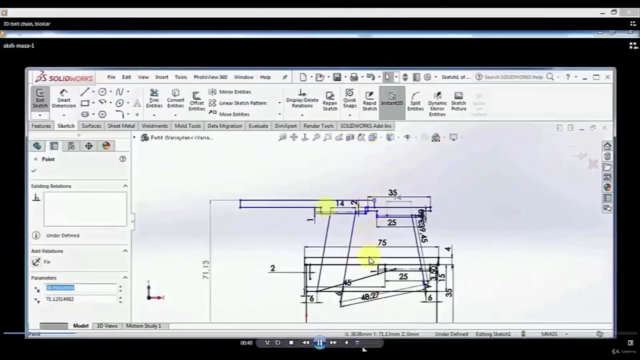The width and height of the screenshot is (640, 360).
Task: Open the Line tool dropdown arrow
Action: point(93,92)
